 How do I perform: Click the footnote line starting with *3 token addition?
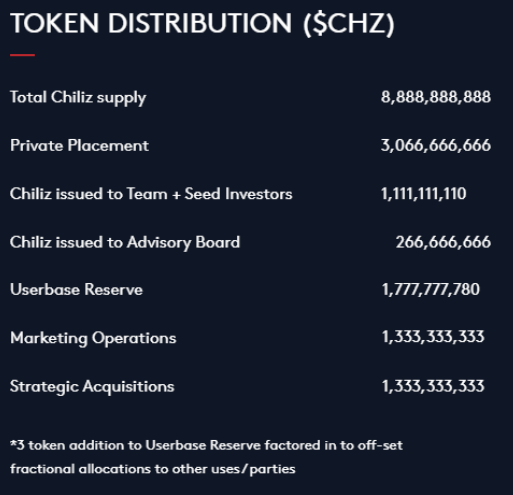[x=206, y=445]
